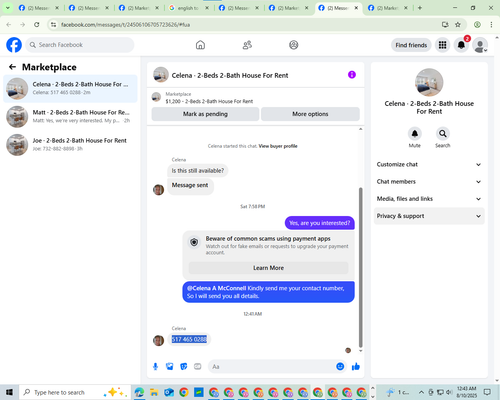
Task: Click the 'Yes, are you interested?' message
Action: point(320,223)
